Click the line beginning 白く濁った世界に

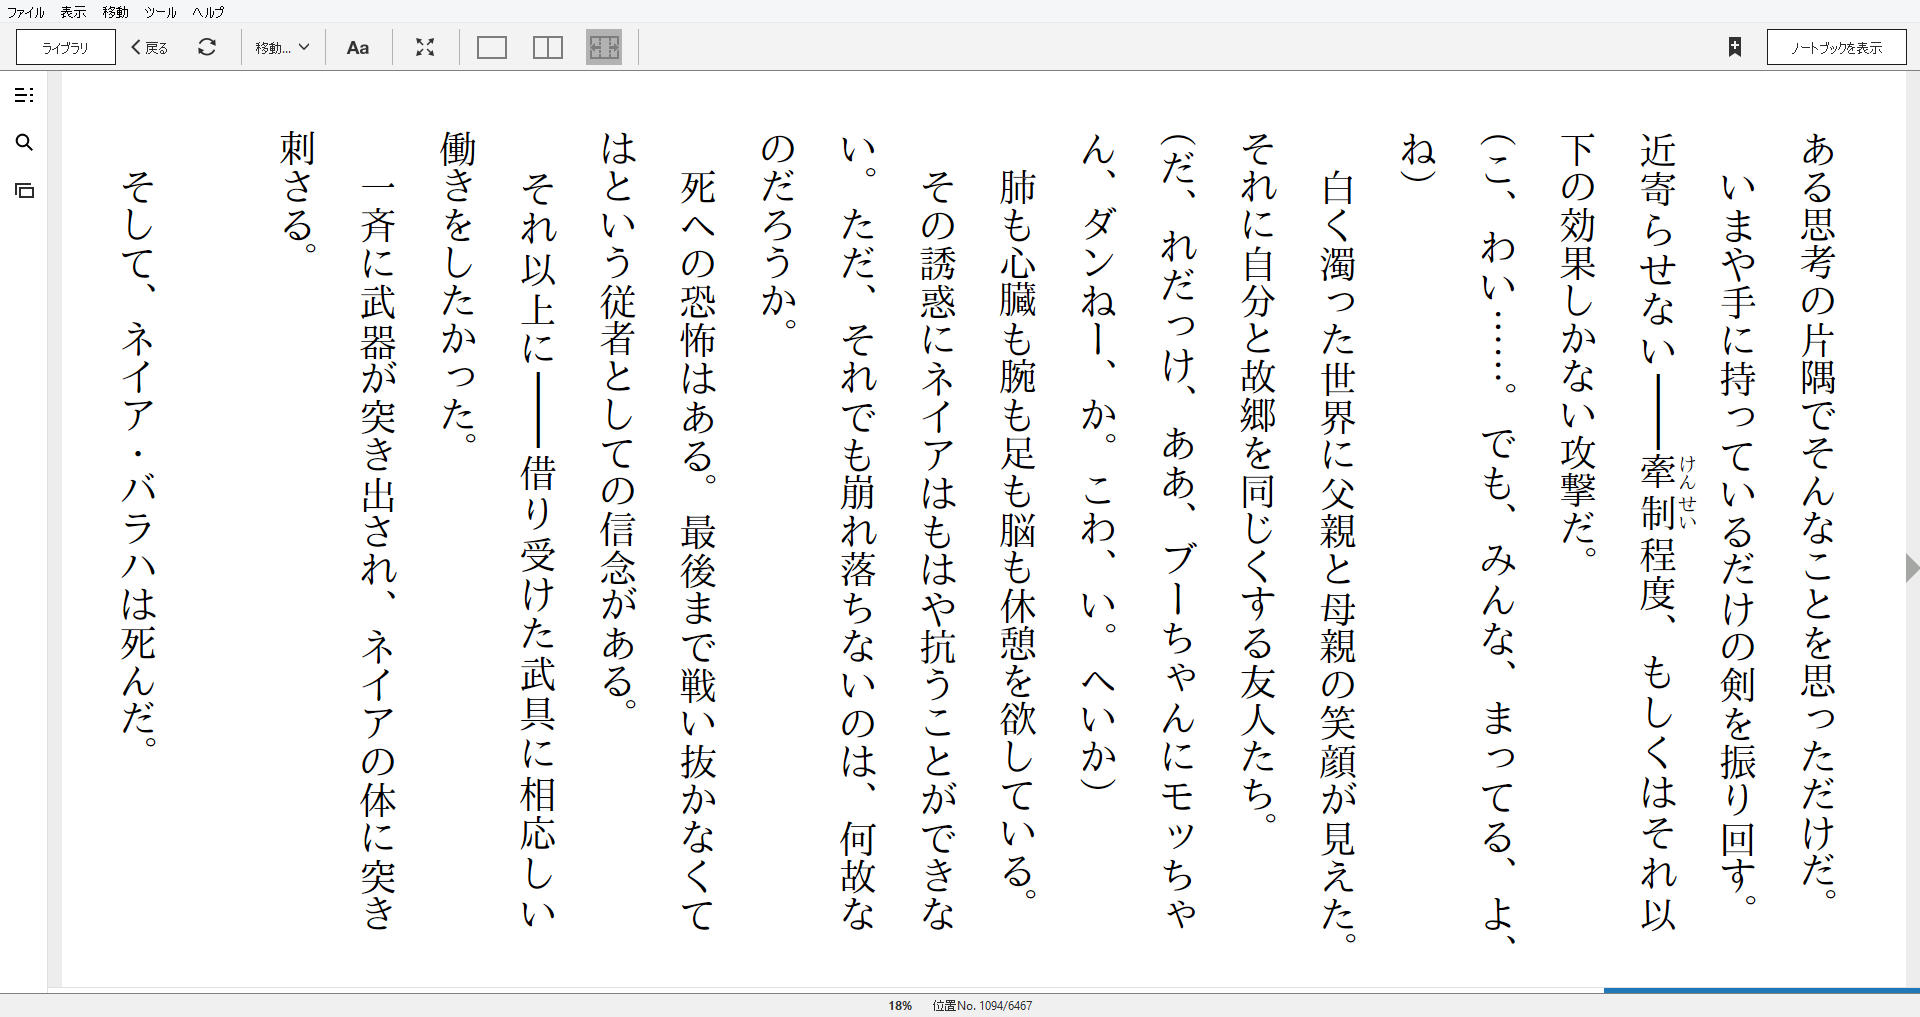pyautogui.click(x=1338, y=555)
